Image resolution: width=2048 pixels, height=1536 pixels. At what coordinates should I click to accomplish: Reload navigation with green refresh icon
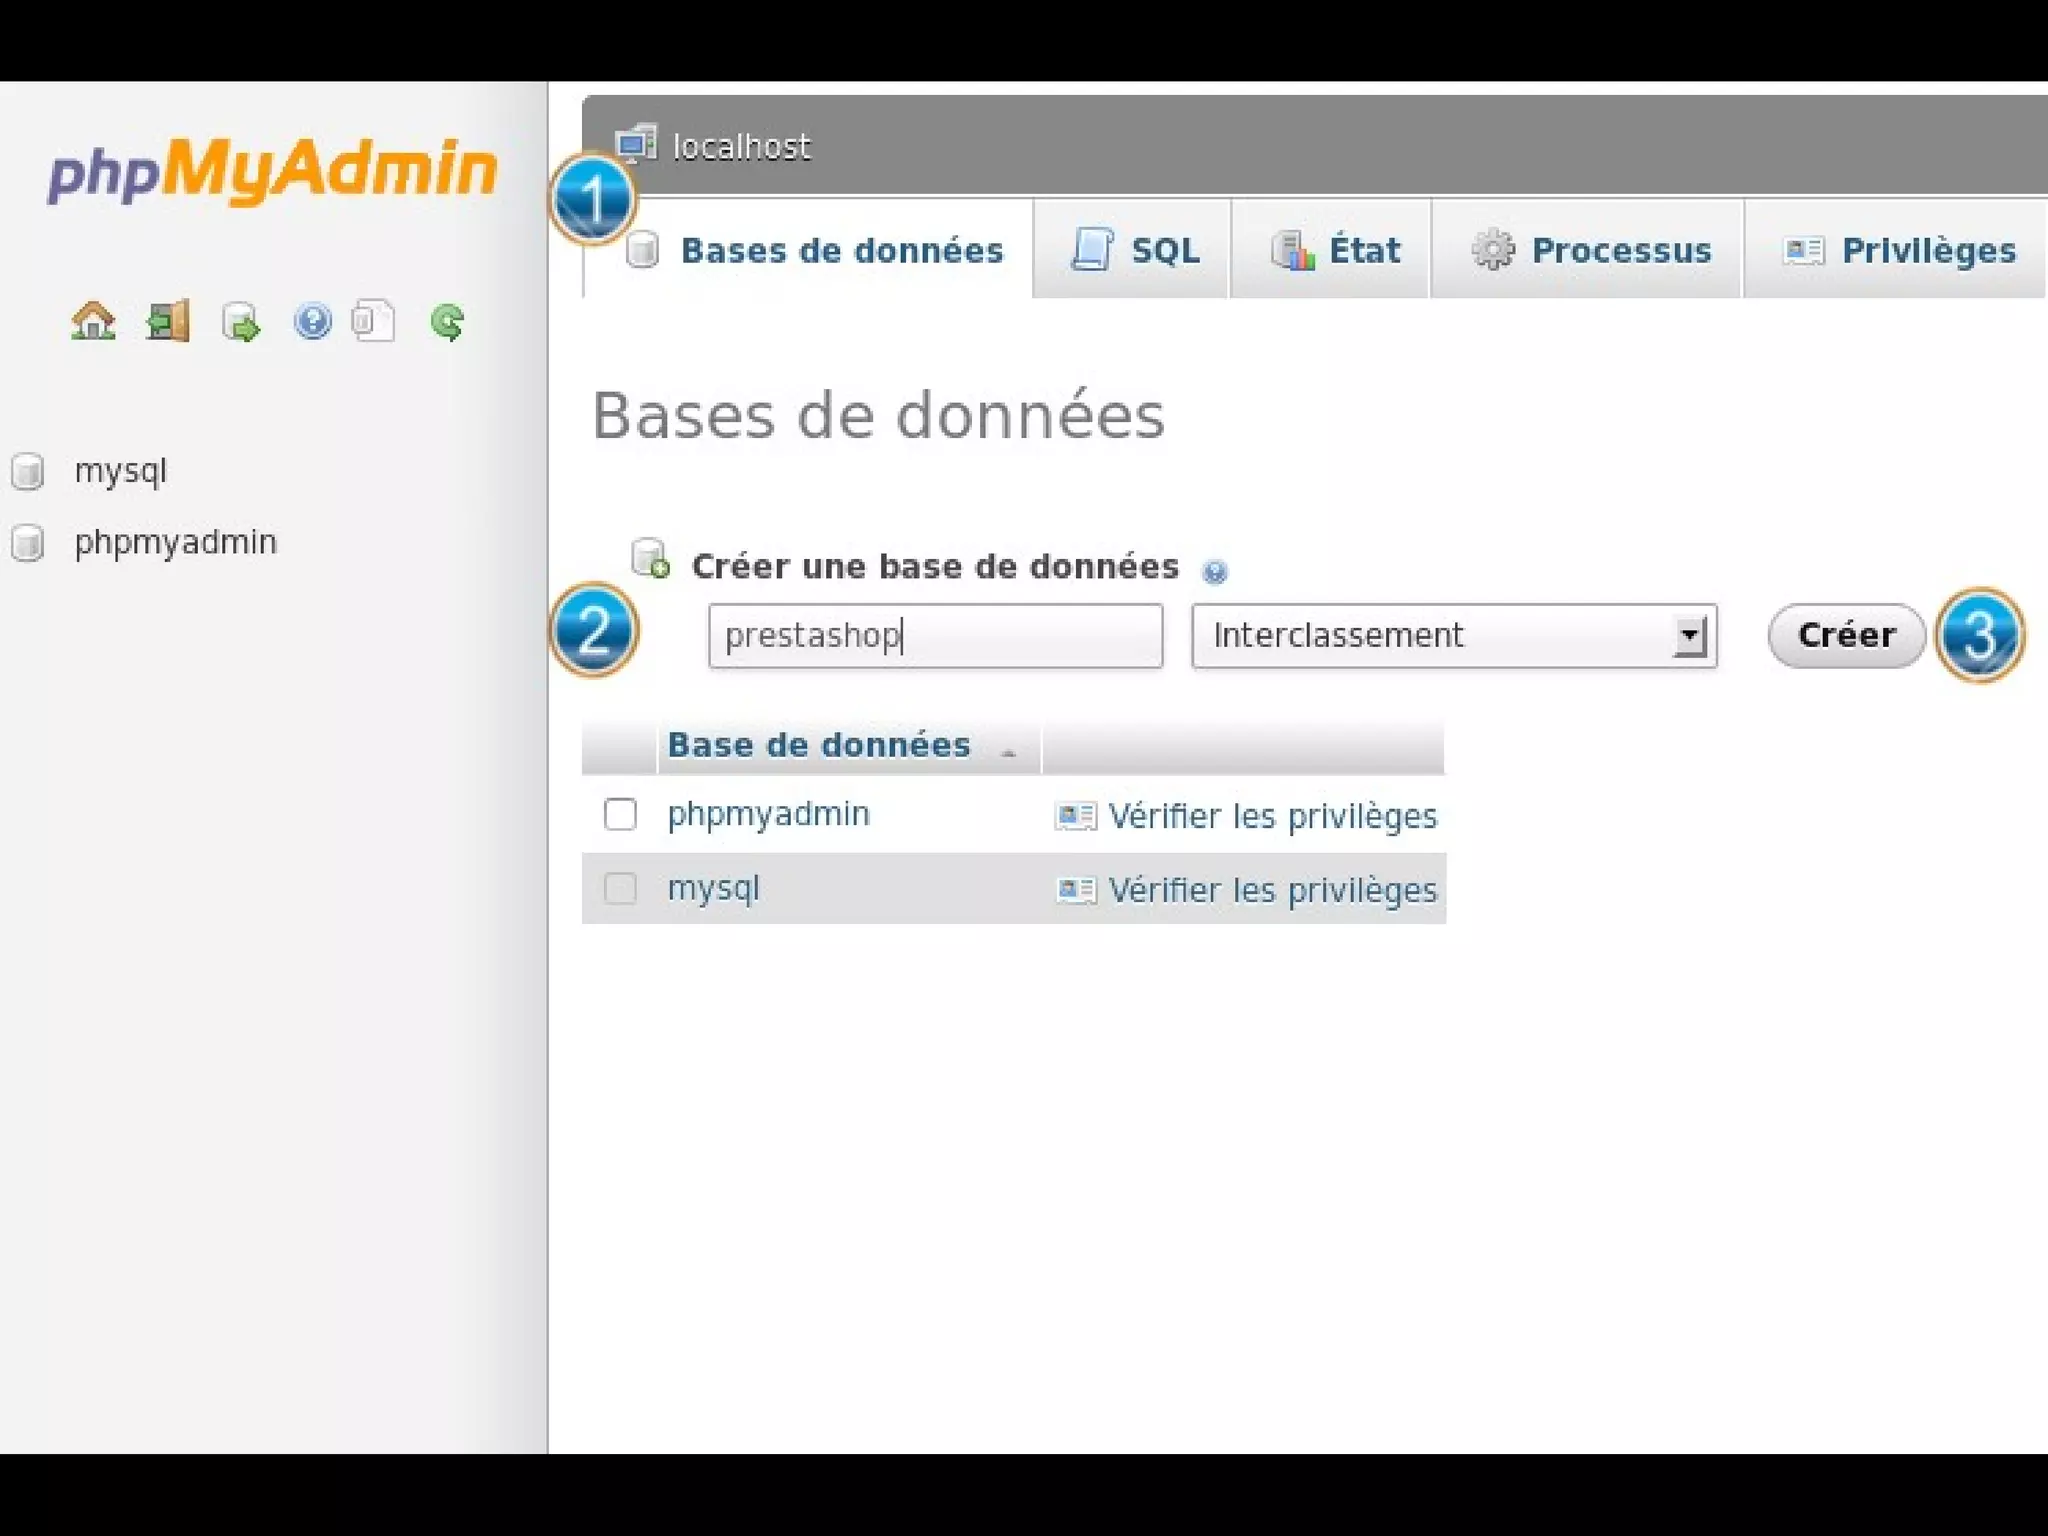pos(446,321)
